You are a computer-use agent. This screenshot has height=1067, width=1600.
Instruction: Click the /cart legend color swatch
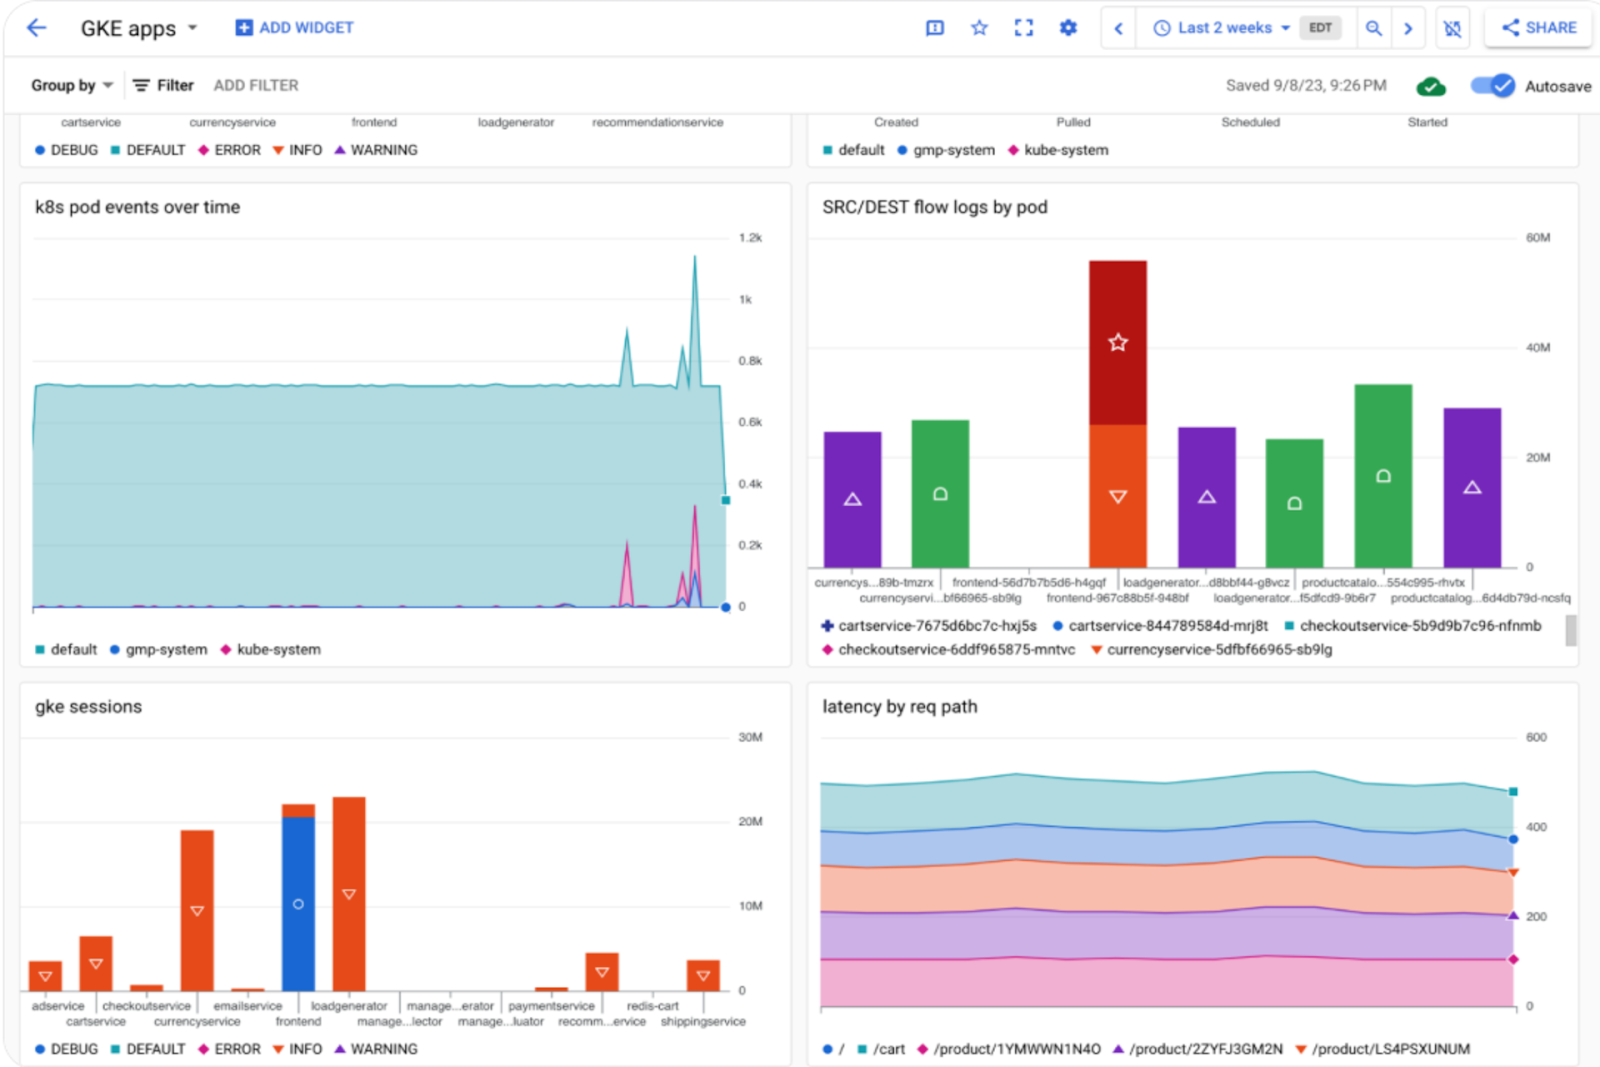tap(862, 1049)
